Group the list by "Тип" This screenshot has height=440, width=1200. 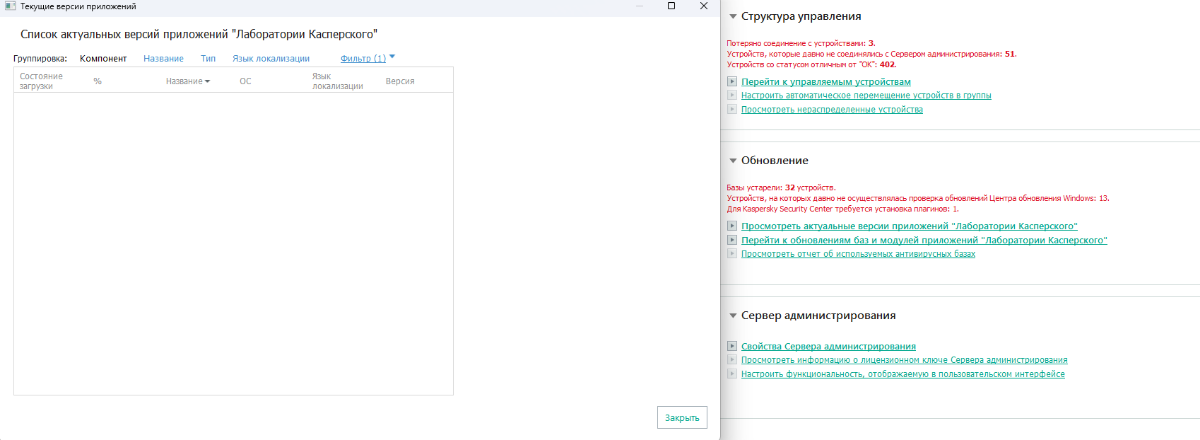click(208, 58)
